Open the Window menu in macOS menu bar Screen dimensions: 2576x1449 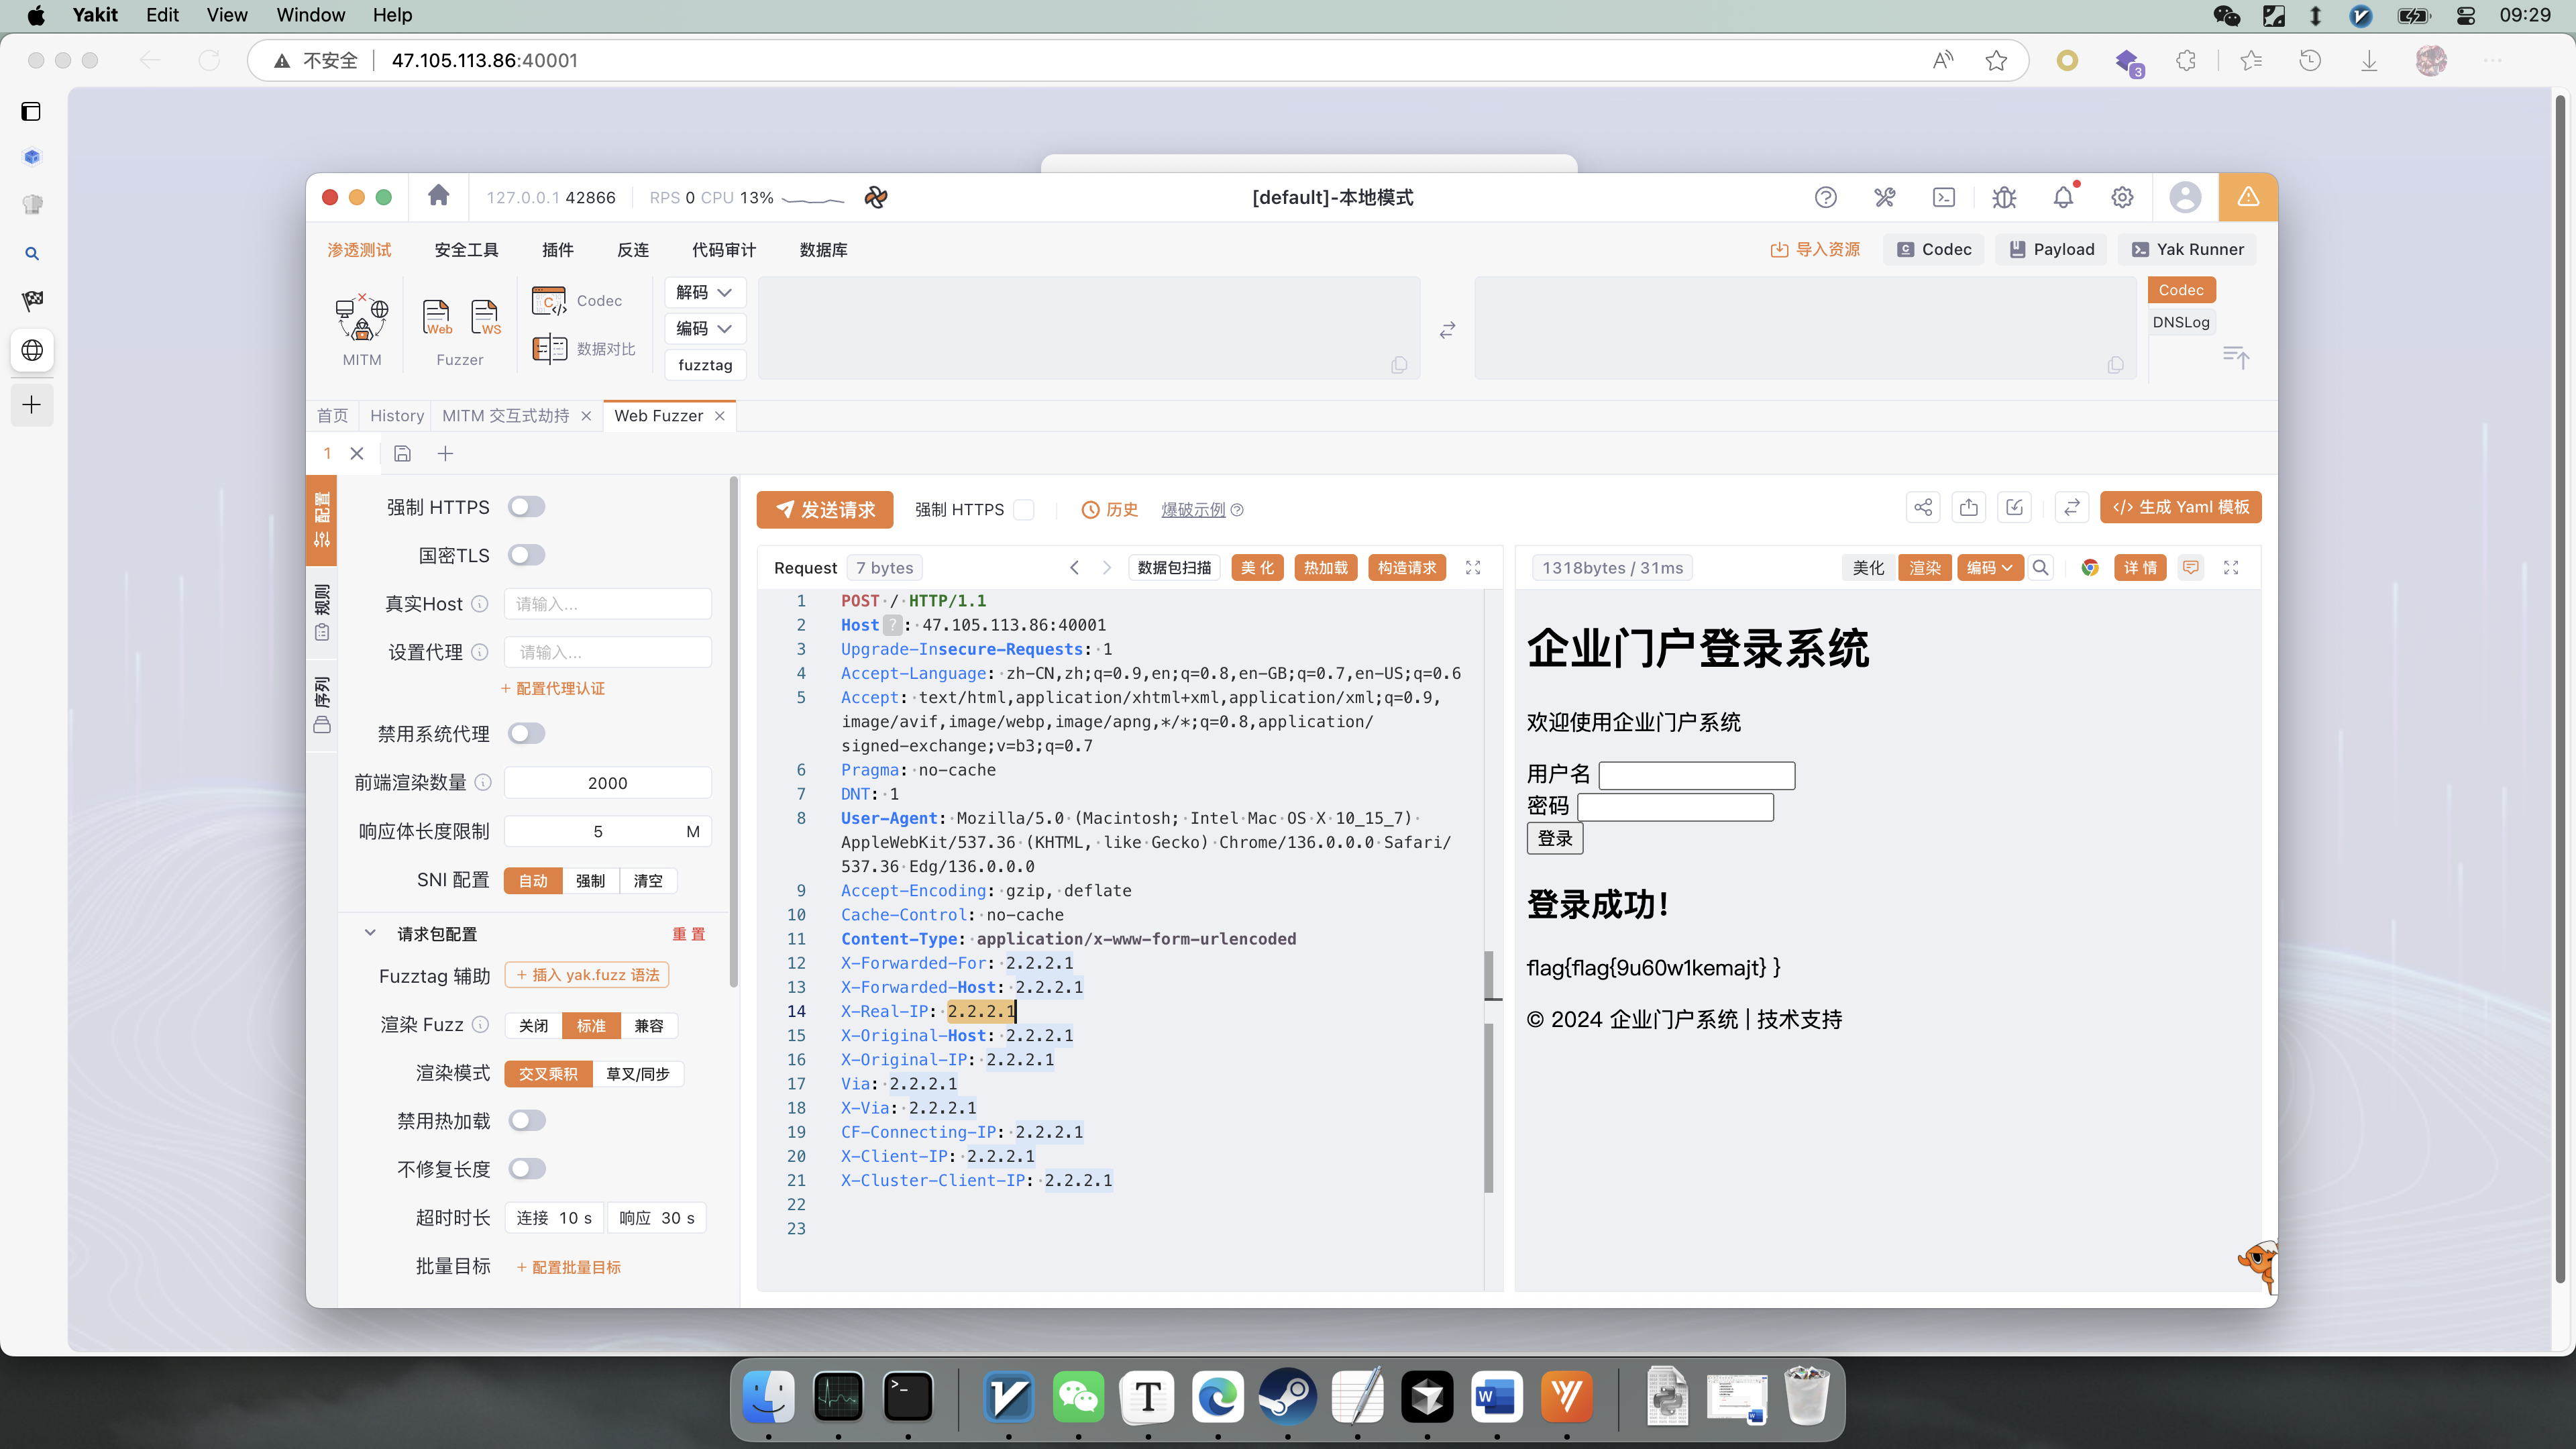pos(310,15)
